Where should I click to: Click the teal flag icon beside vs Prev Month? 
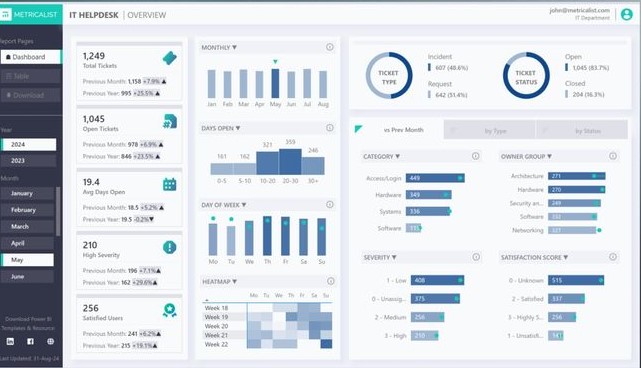pos(359,129)
